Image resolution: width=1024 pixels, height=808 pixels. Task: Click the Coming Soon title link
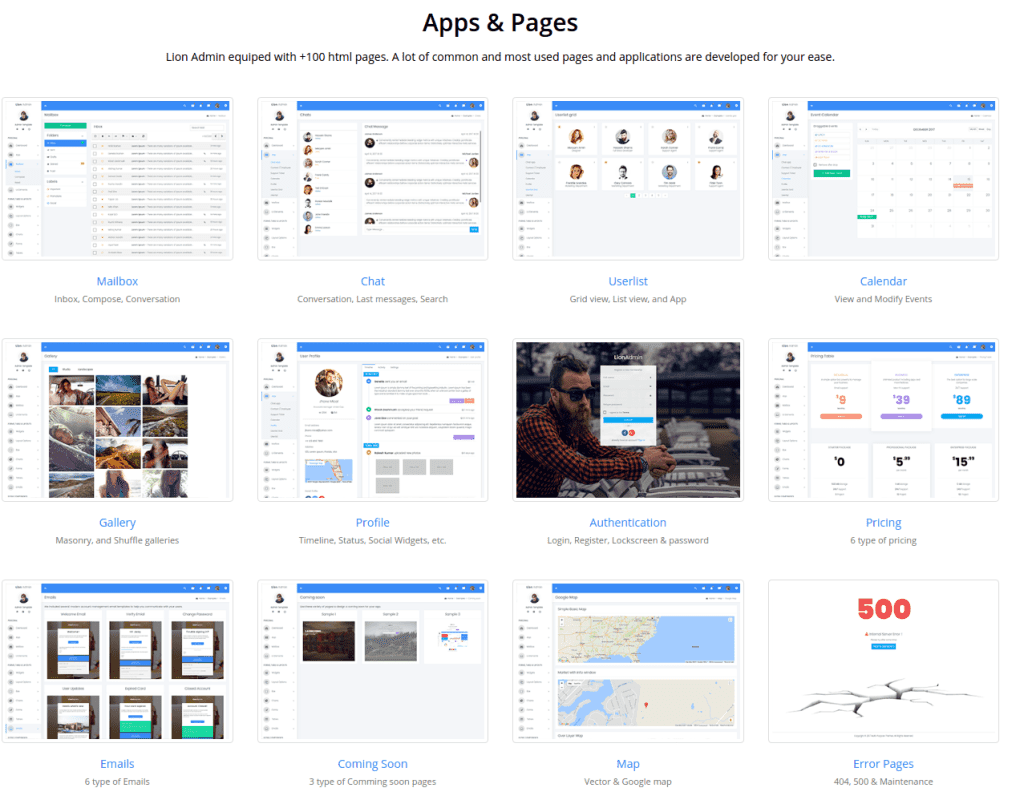(372, 764)
